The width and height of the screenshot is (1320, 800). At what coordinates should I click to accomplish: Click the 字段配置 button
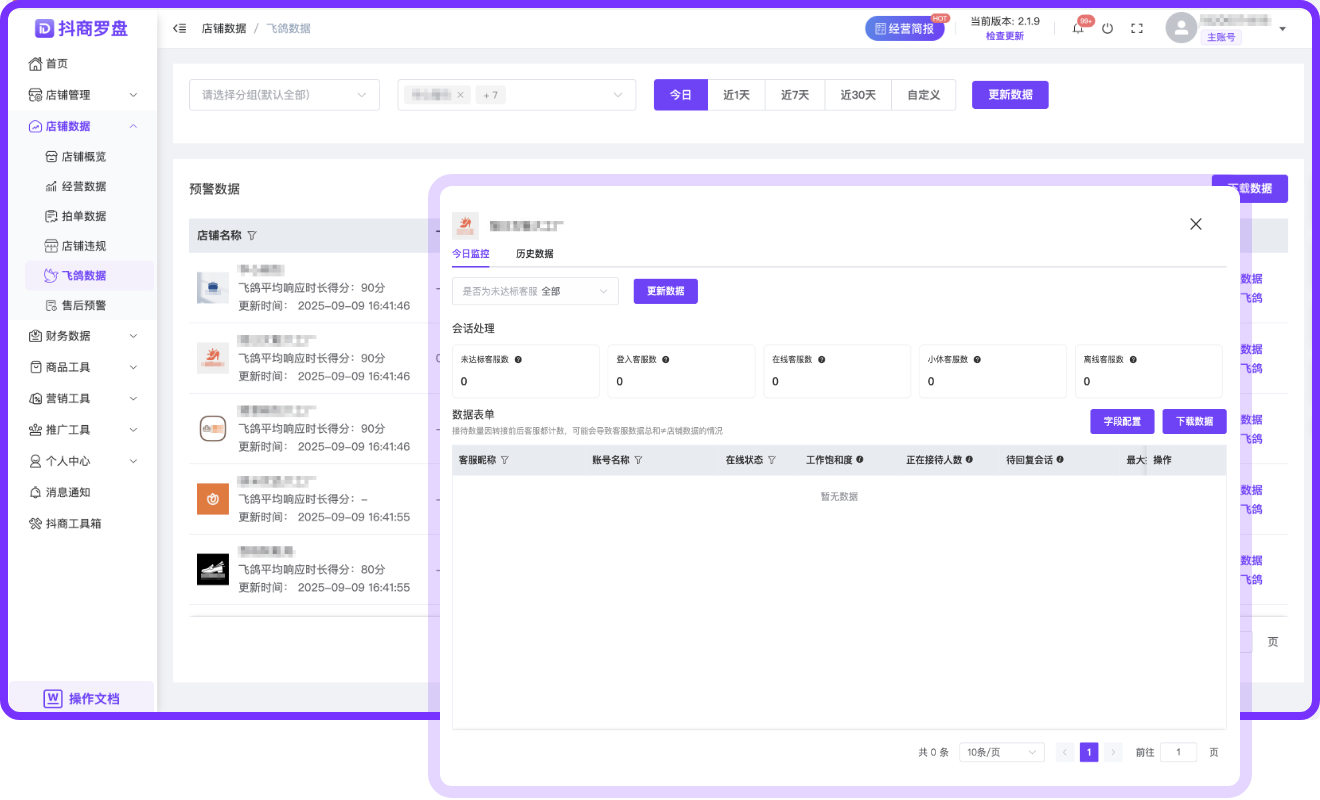pyautogui.click(x=1122, y=422)
